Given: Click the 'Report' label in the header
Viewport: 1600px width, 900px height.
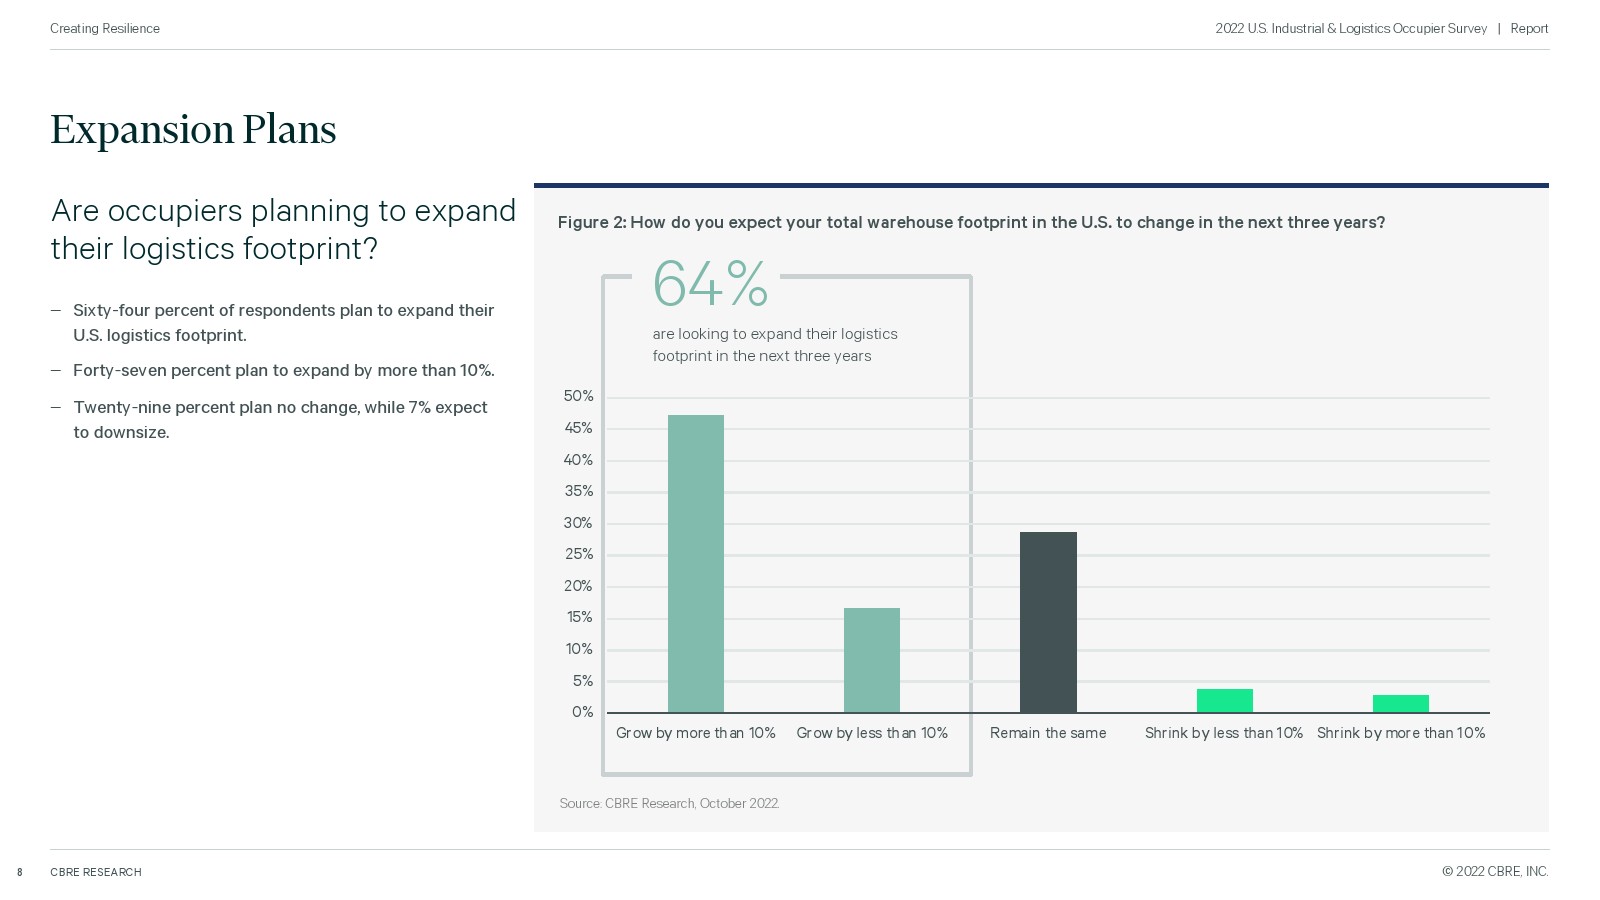Looking at the screenshot, I should pyautogui.click(x=1529, y=29).
